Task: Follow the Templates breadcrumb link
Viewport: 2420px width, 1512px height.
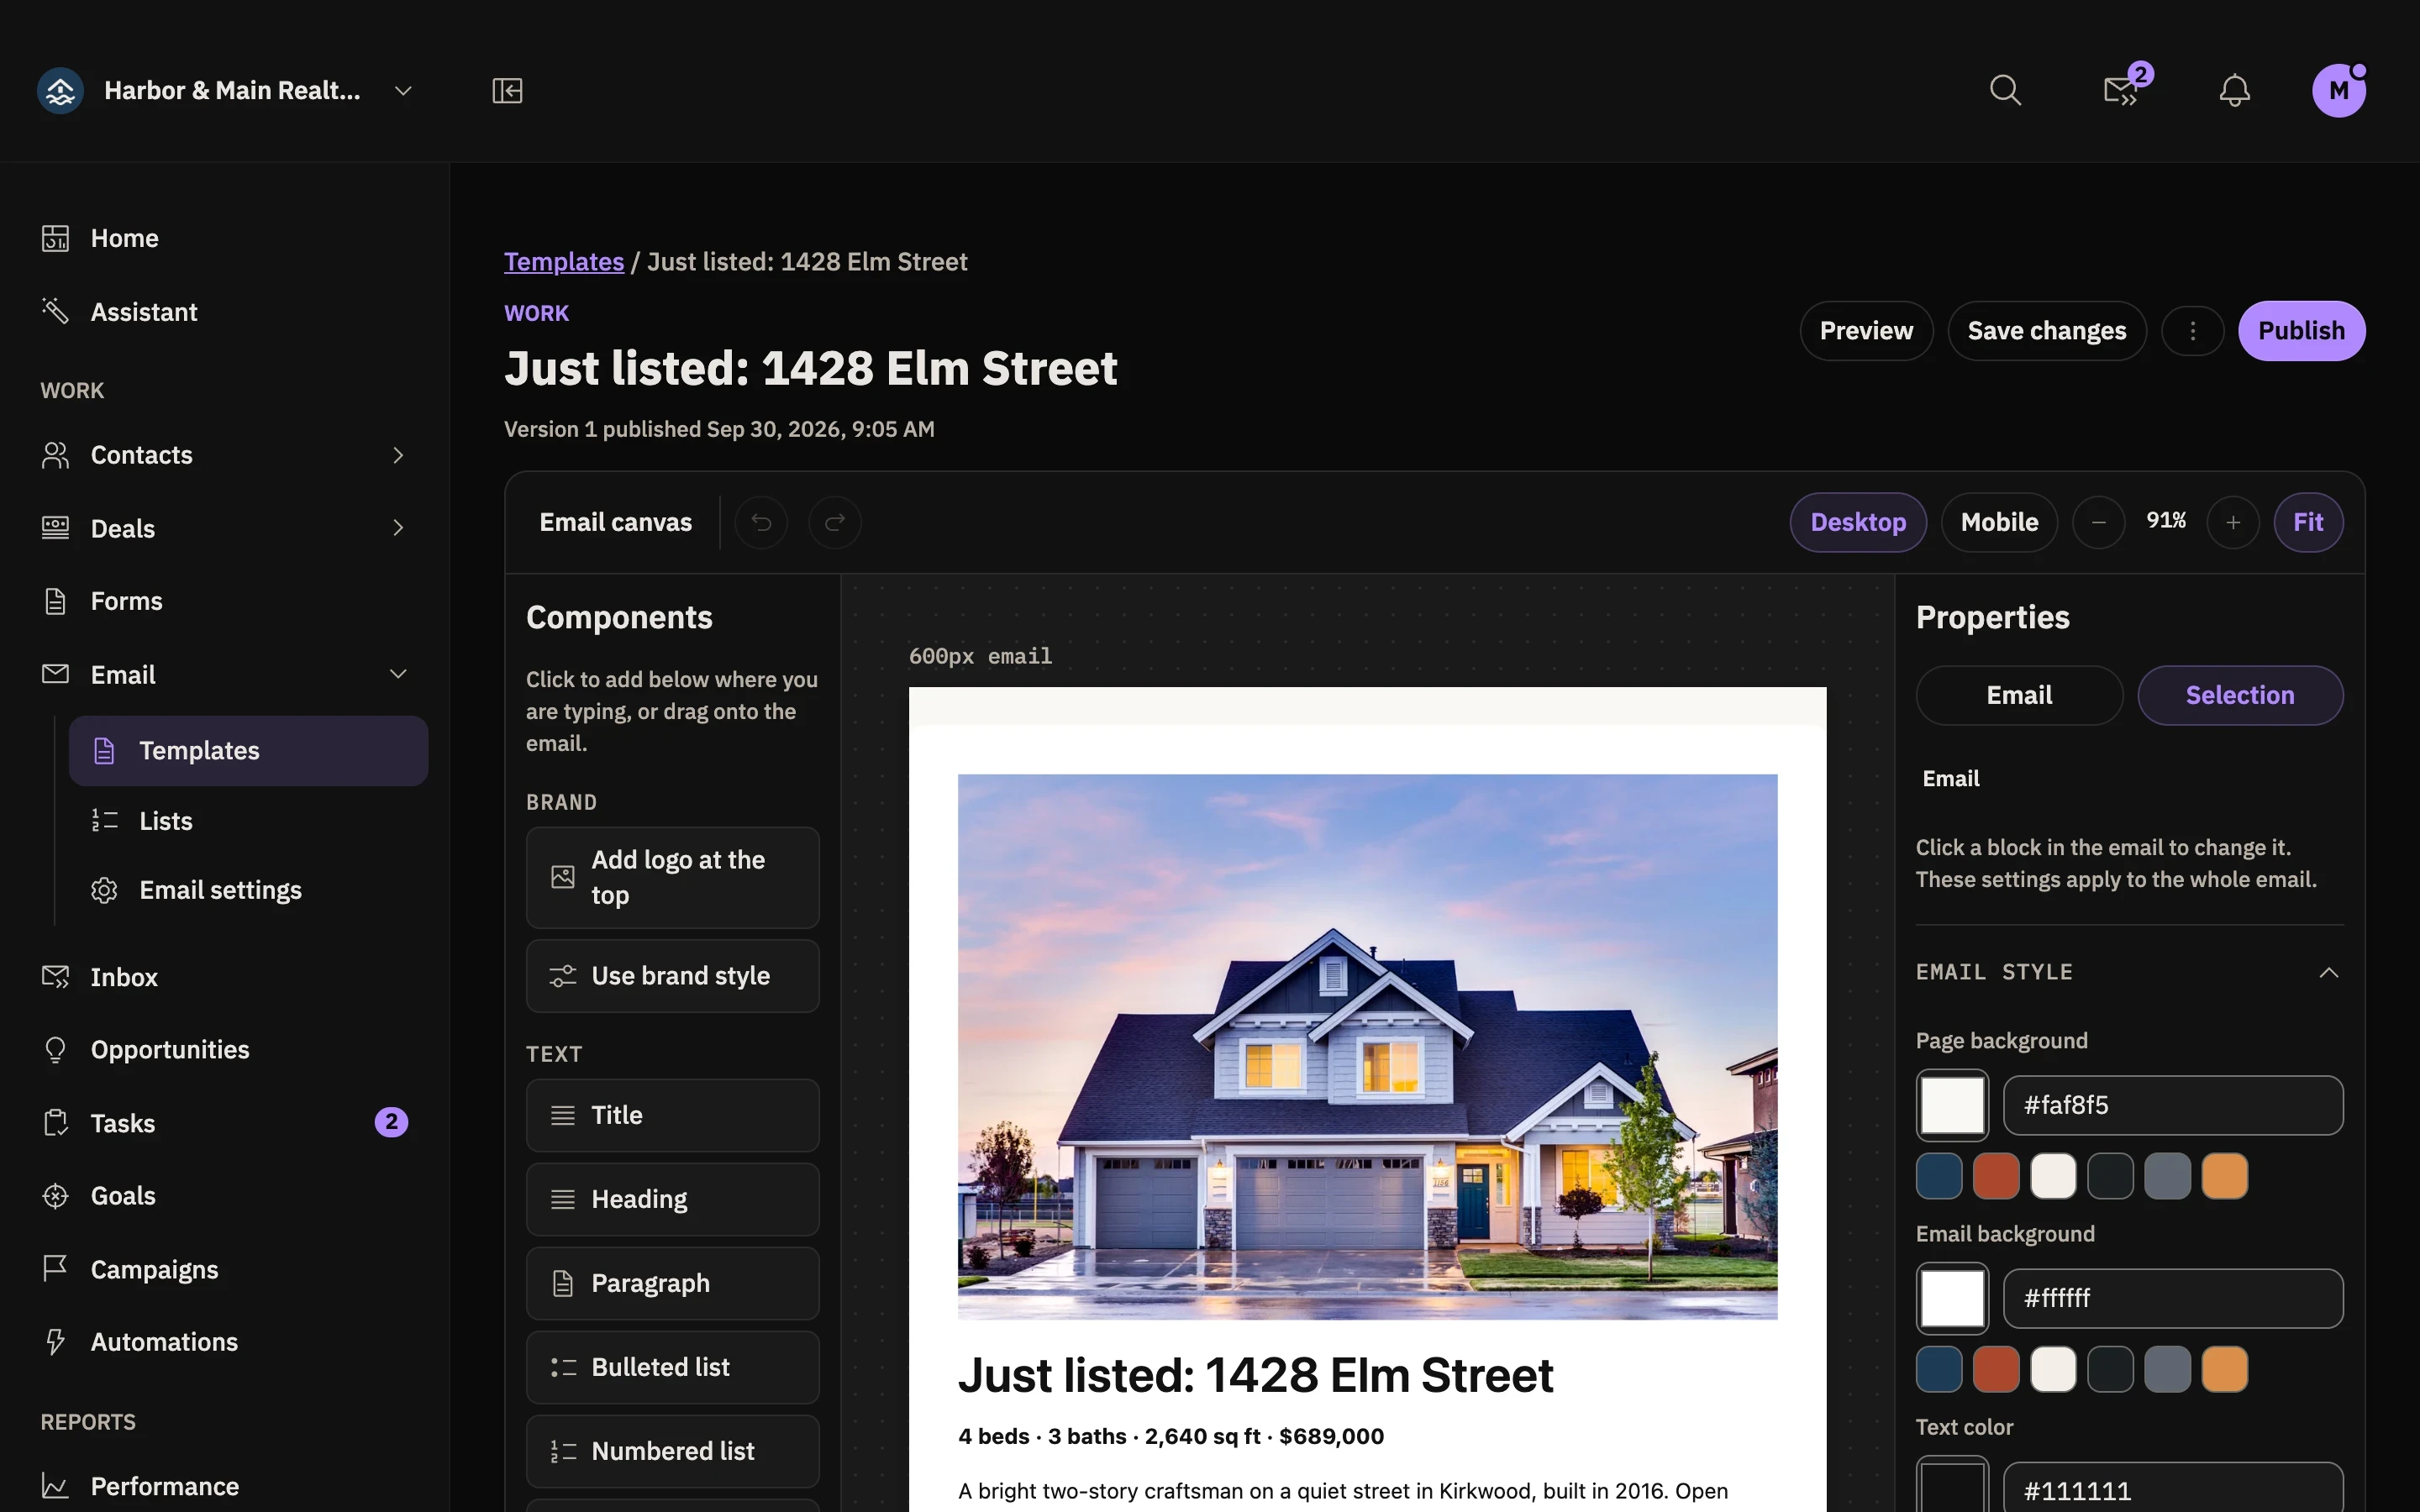Action: click(x=564, y=262)
